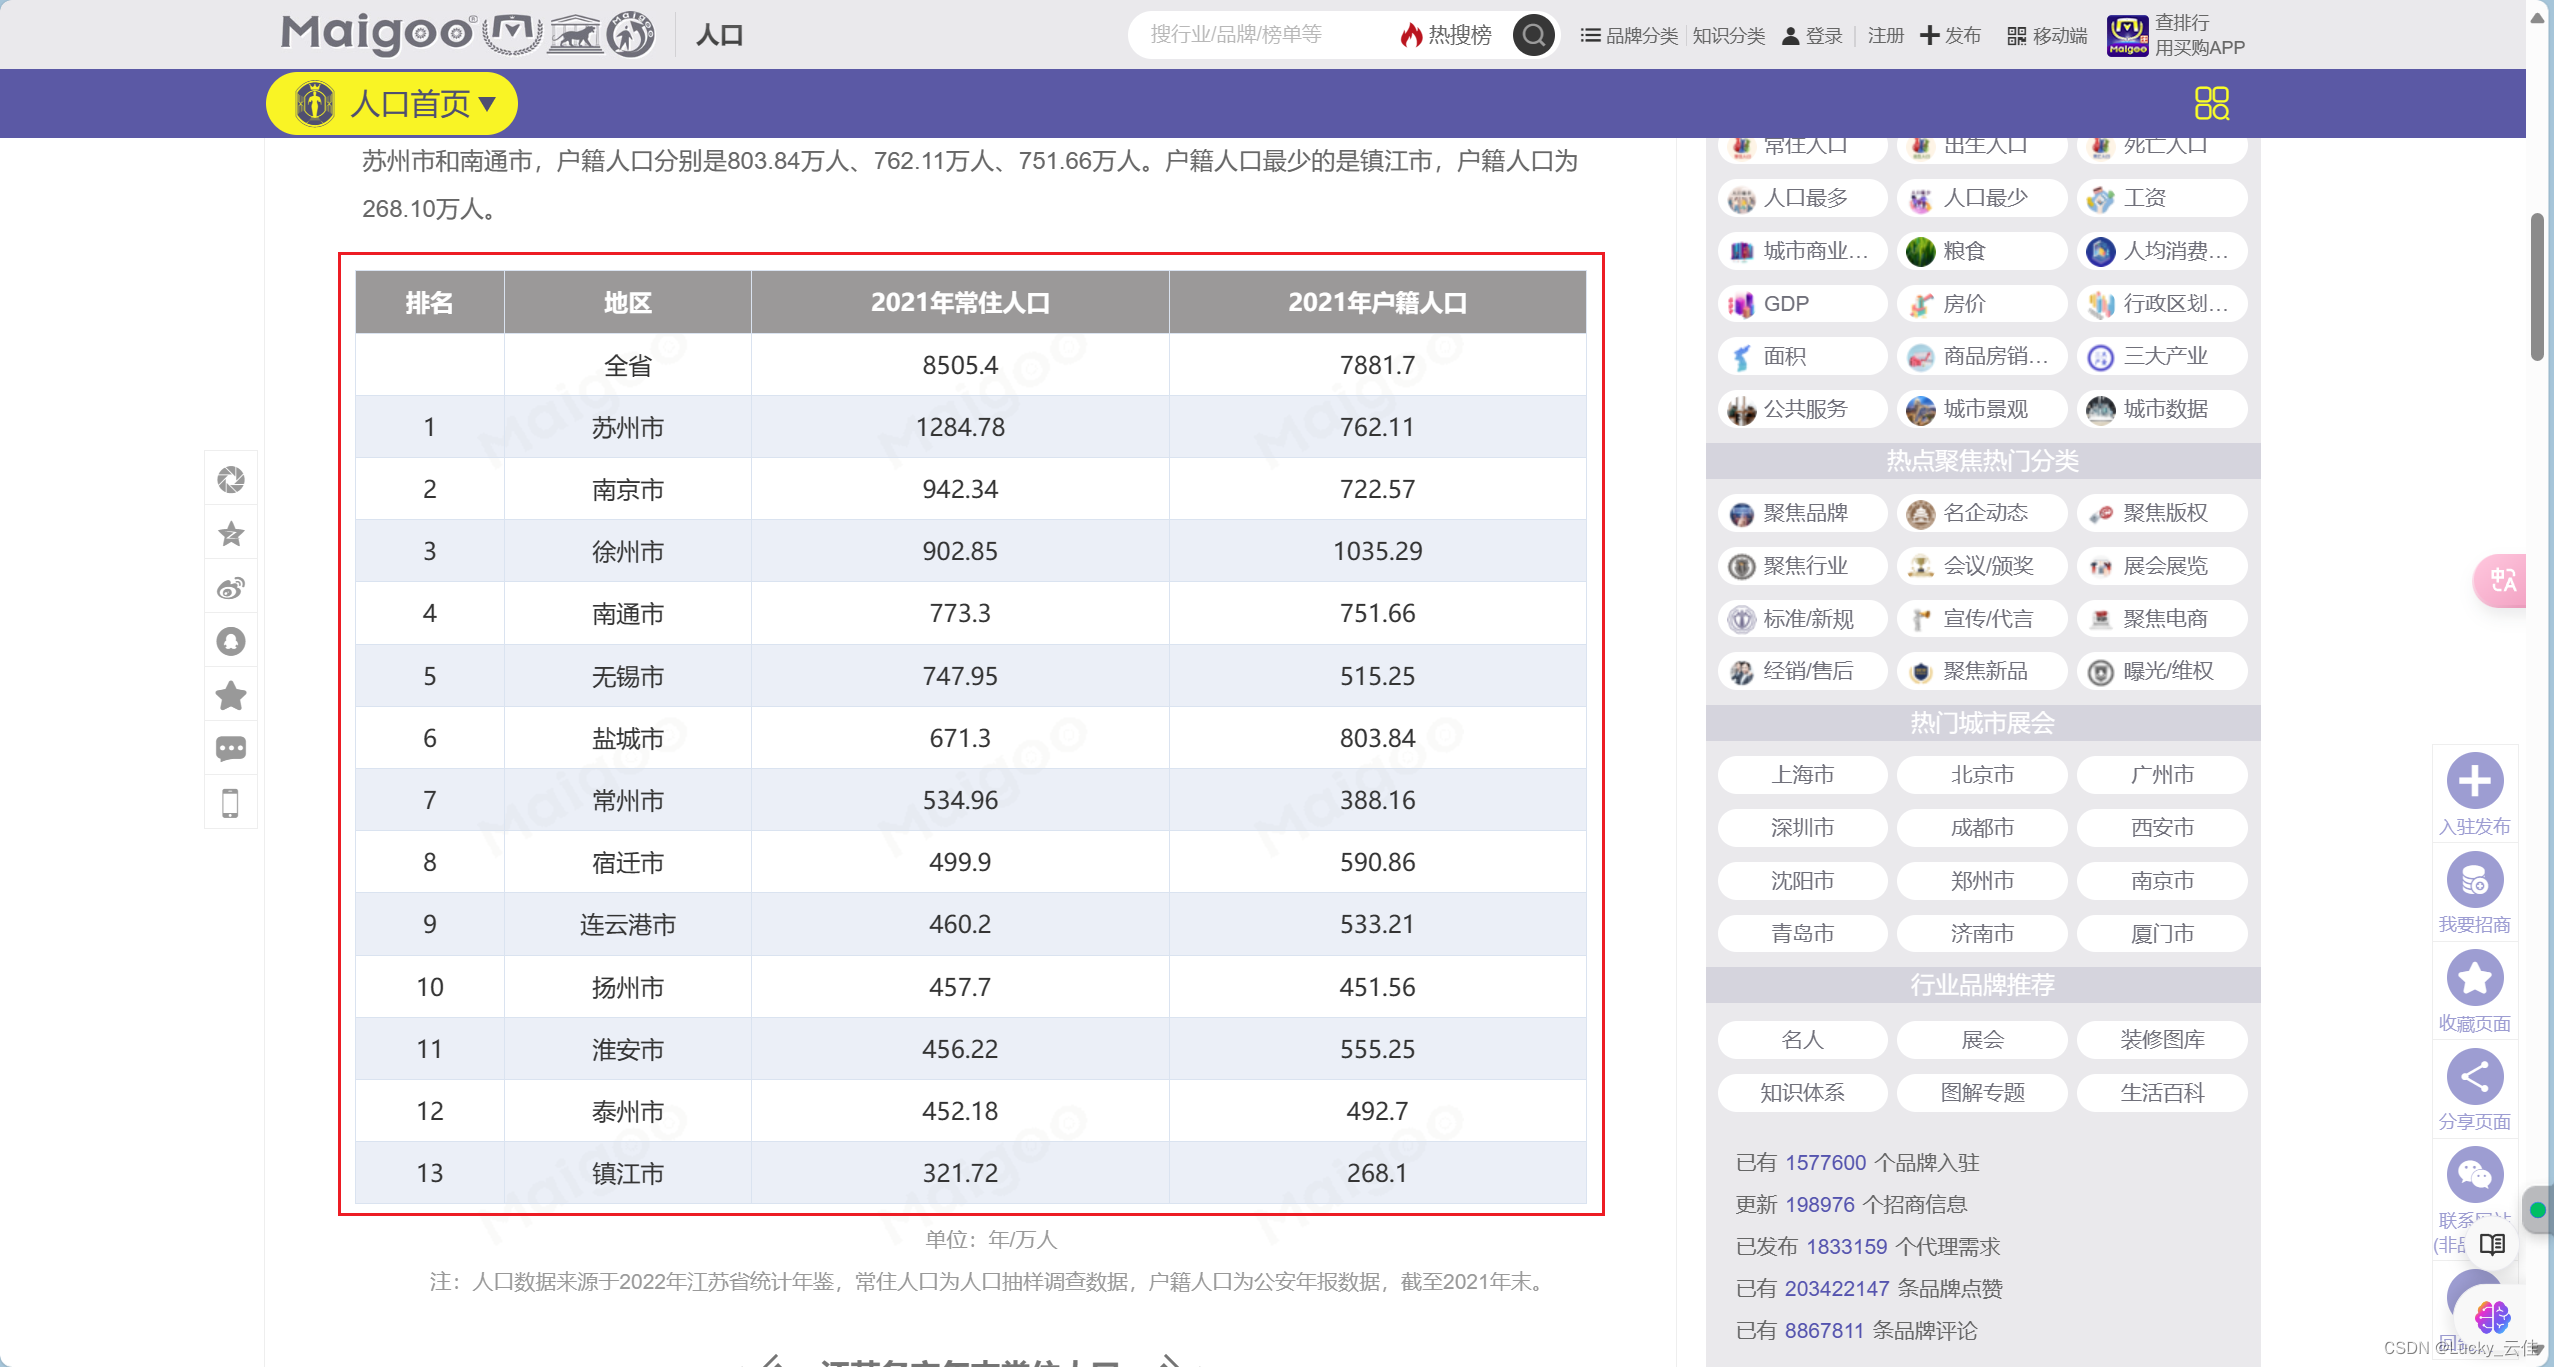Open 聚焦版权 hot topic

click(x=2162, y=514)
